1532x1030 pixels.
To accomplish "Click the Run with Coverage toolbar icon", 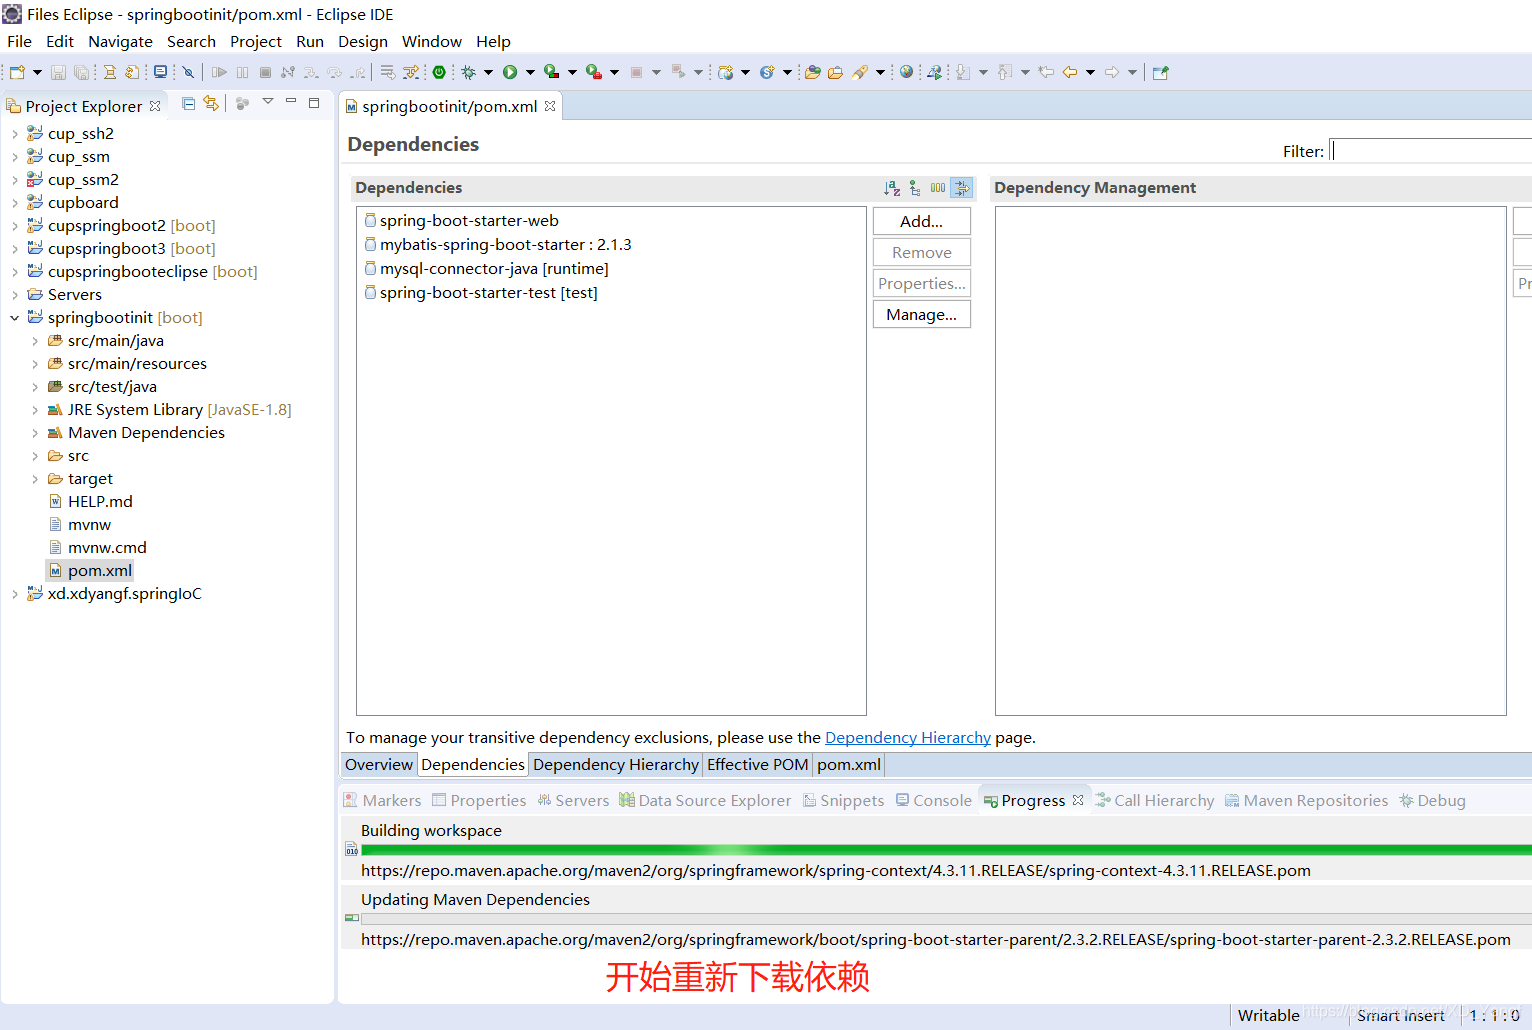I will (551, 72).
